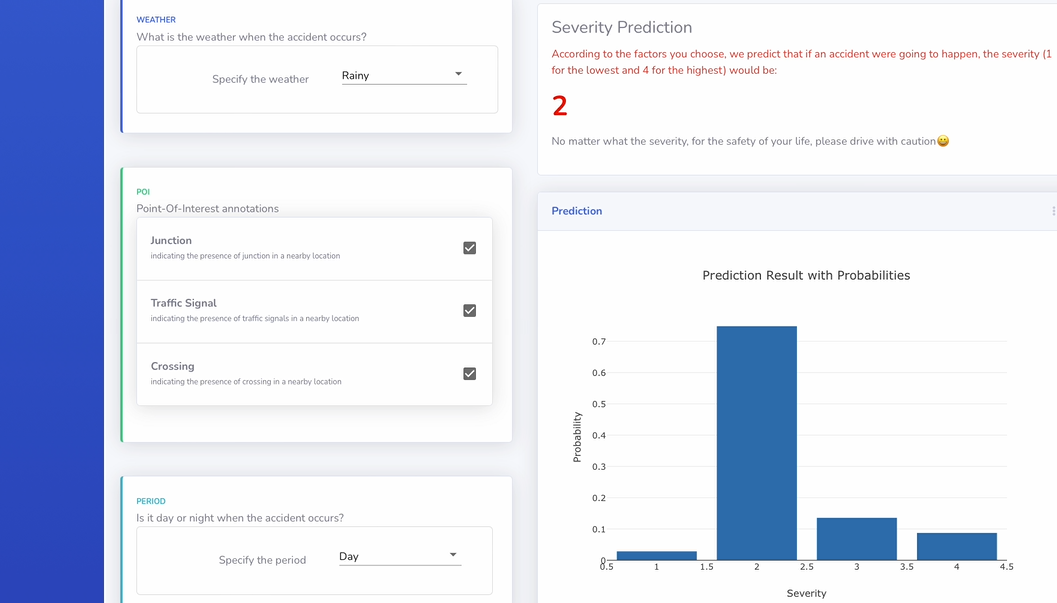Click the severity 3 bar in chart
Image resolution: width=1057 pixels, height=603 pixels.
[856, 539]
